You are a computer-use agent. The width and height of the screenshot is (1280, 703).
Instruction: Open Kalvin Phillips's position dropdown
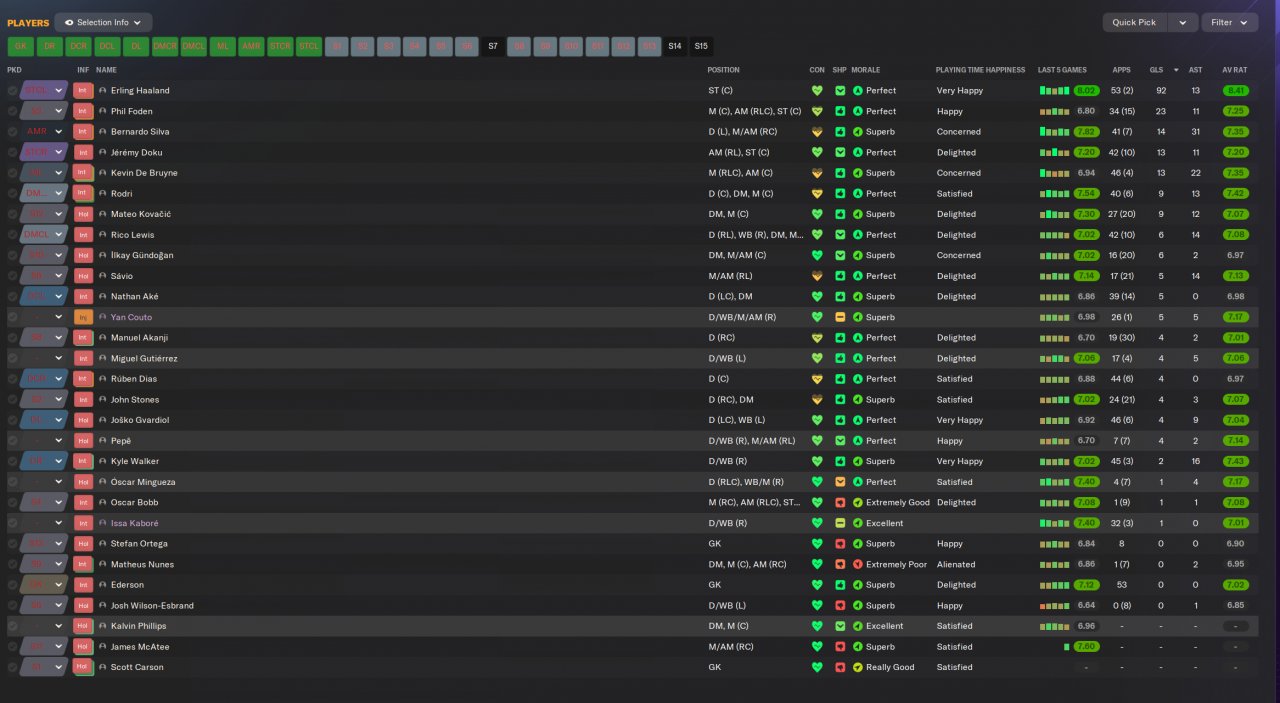[x=44, y=626]
